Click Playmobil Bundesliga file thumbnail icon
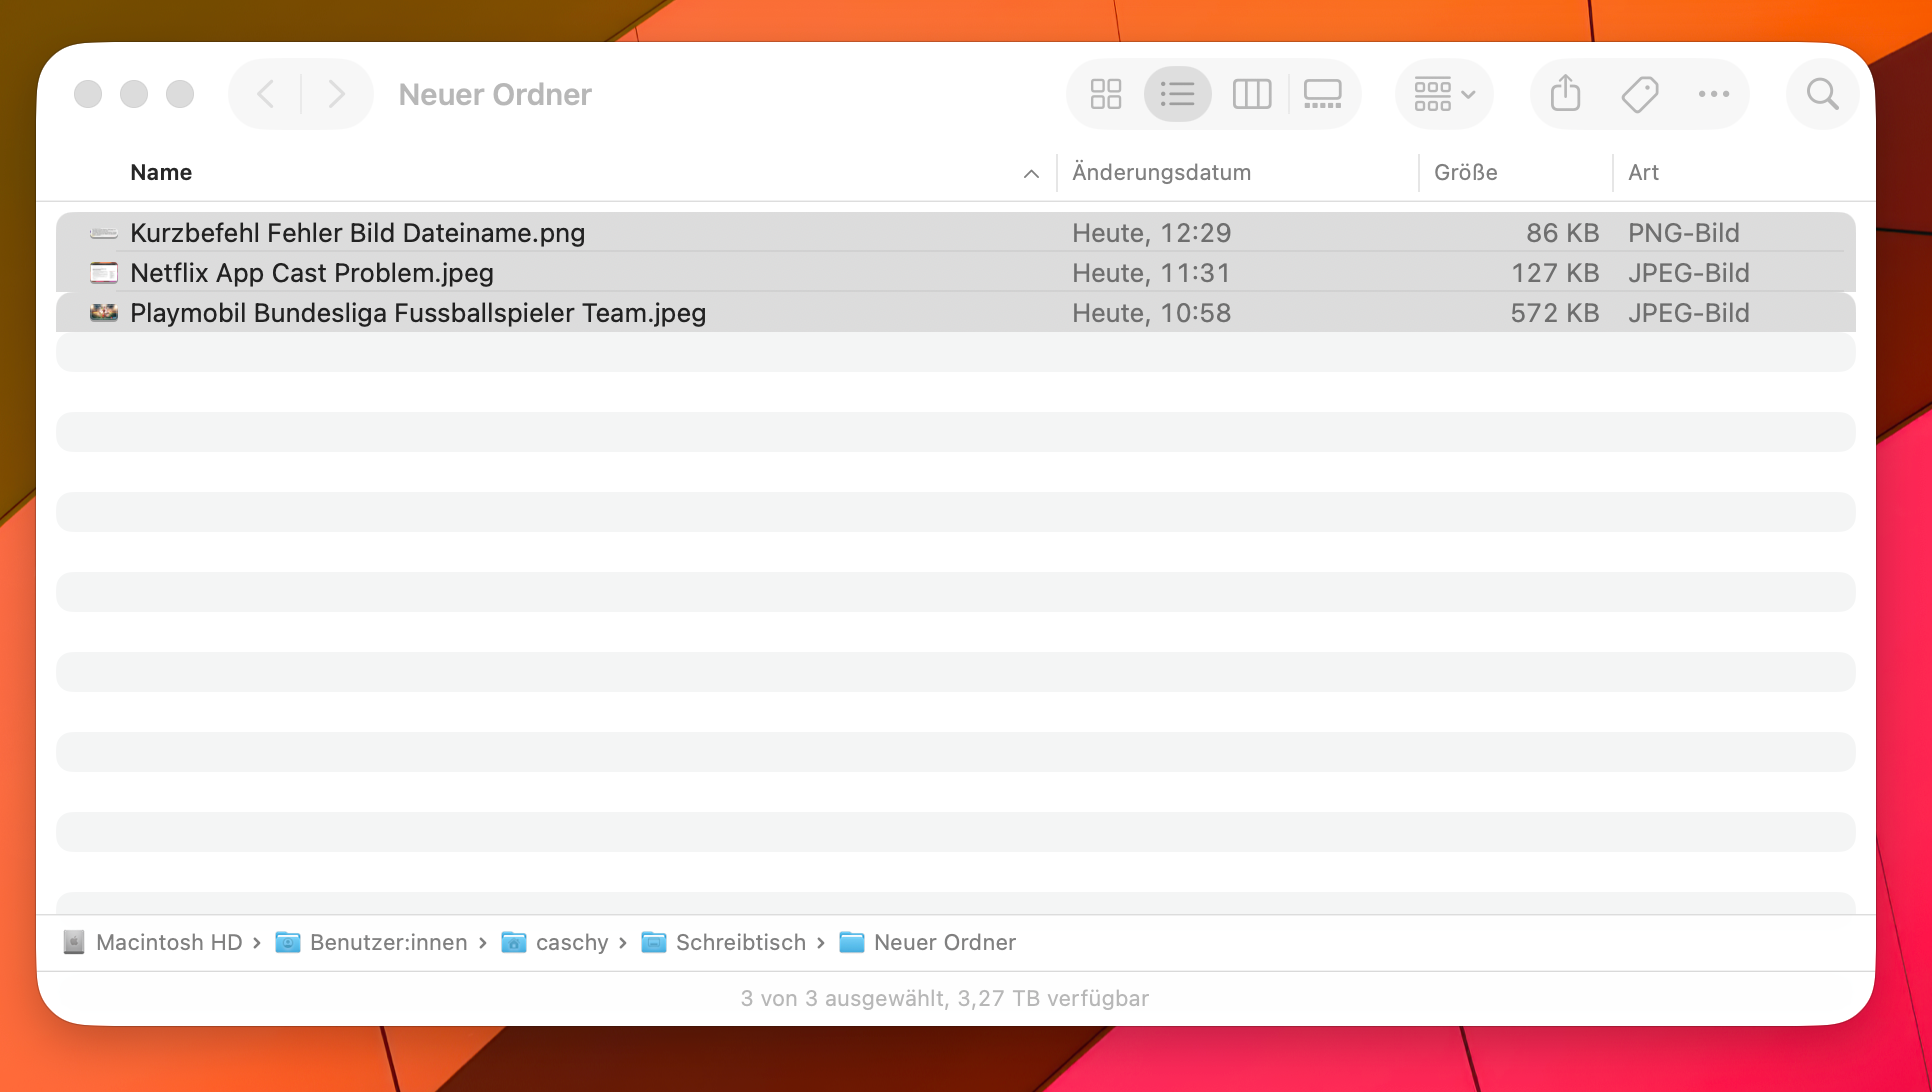Viewport: 1932px width, 1092px height. [104, 313]
